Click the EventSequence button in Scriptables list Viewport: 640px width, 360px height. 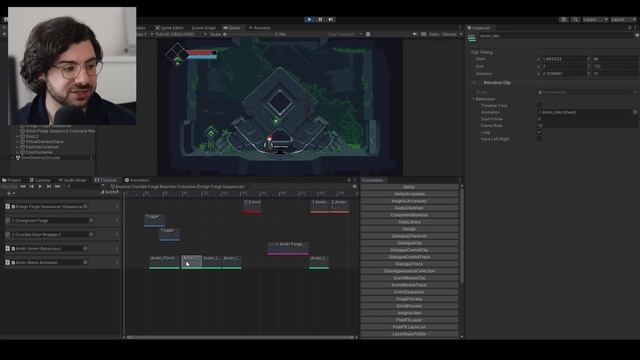click(x=409, y=292)
